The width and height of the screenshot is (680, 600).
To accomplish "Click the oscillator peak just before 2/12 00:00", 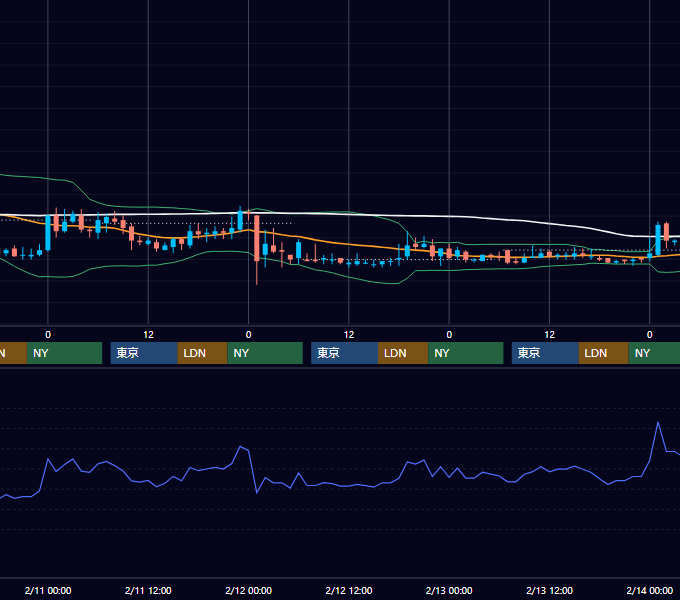I will tap(241, 446).
